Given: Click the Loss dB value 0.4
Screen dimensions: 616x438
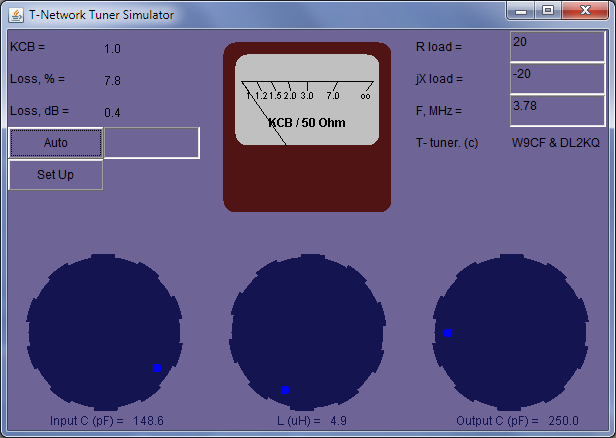Looking at the screenshot, I should tap(112, 113).
